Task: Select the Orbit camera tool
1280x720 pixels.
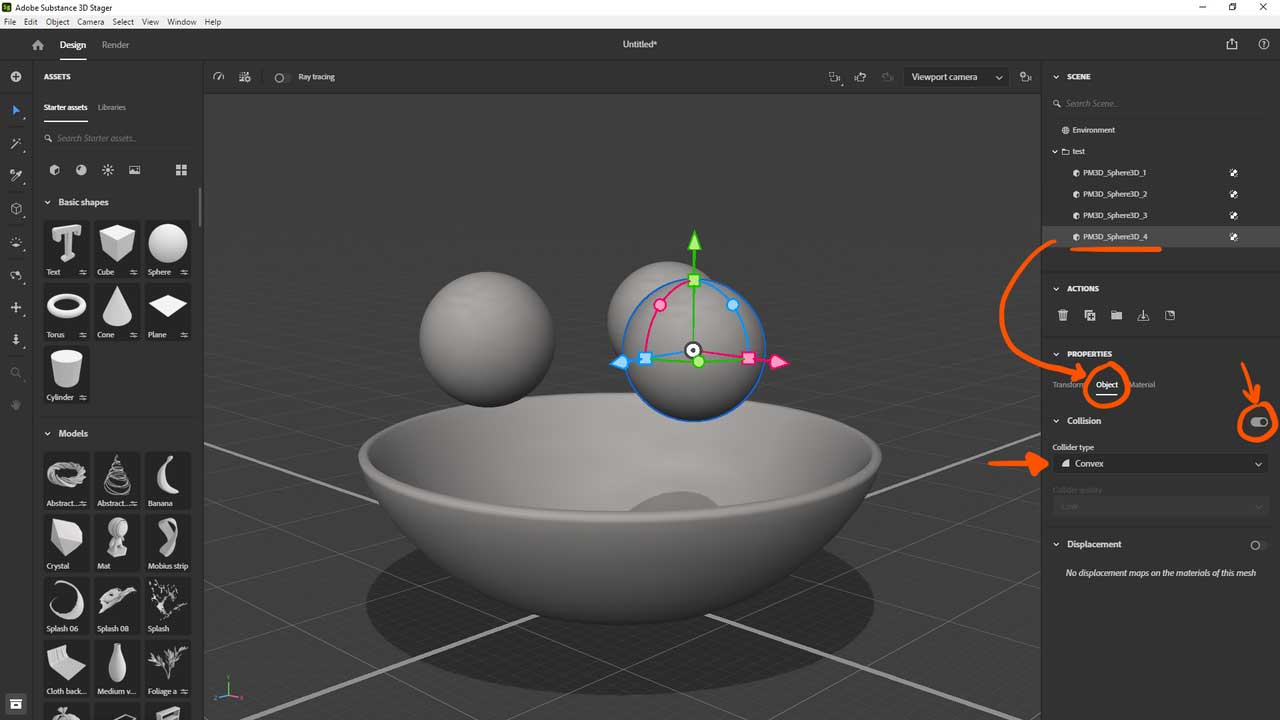Action: (x=16, y=275)
